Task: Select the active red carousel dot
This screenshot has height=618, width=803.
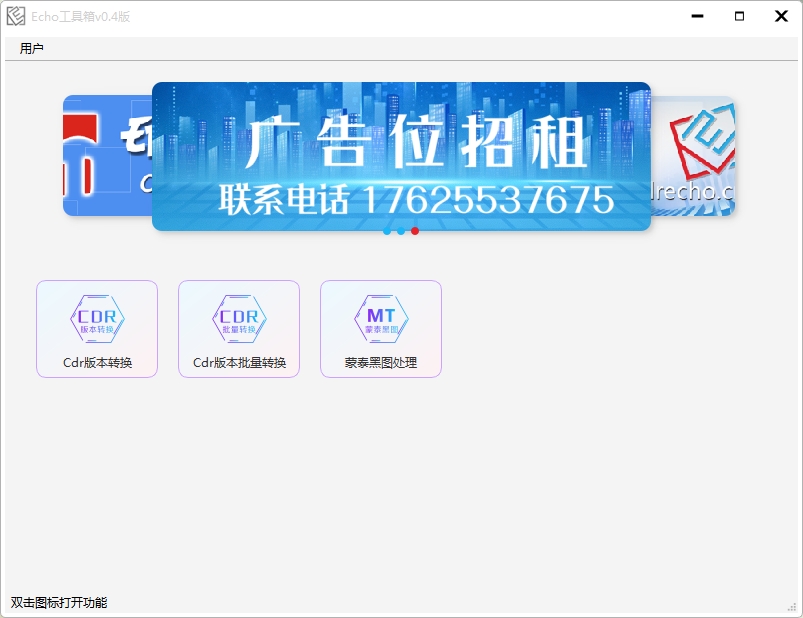Action: 414,231
